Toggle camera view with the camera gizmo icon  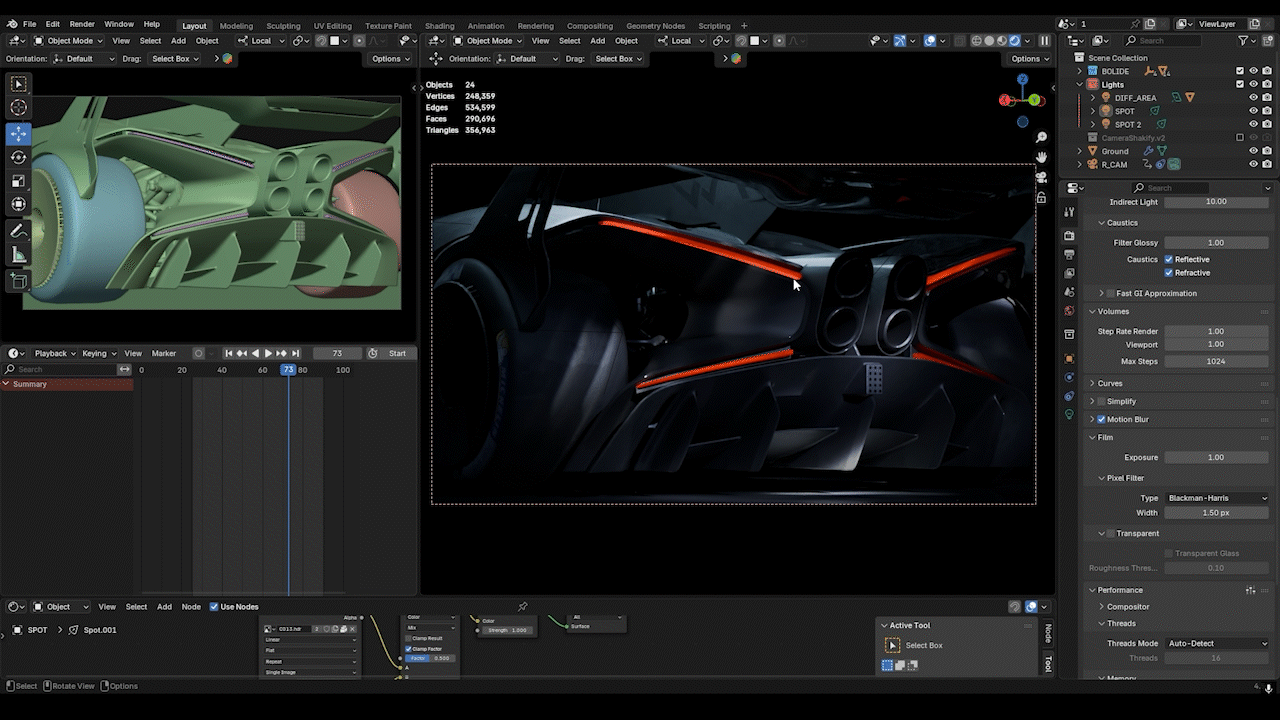[x=1041, y=177]
